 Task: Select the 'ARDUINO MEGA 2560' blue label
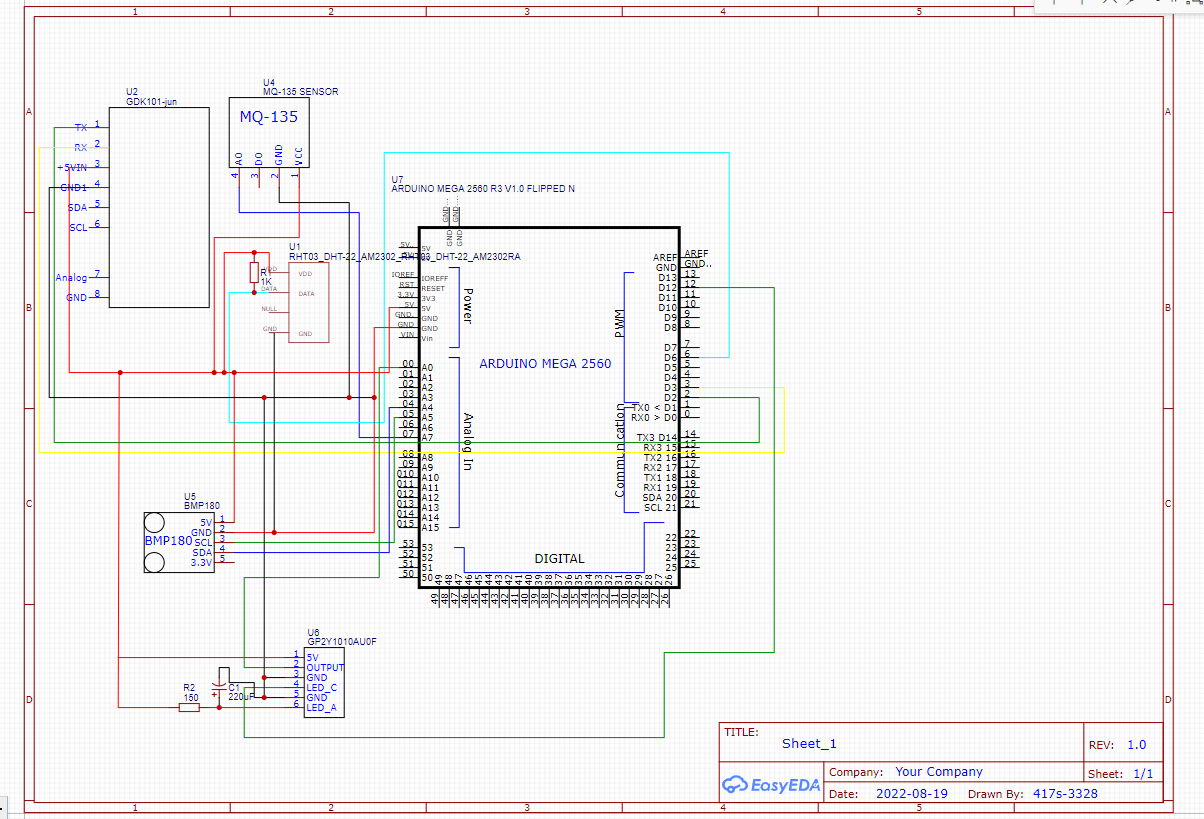point(545,364)
